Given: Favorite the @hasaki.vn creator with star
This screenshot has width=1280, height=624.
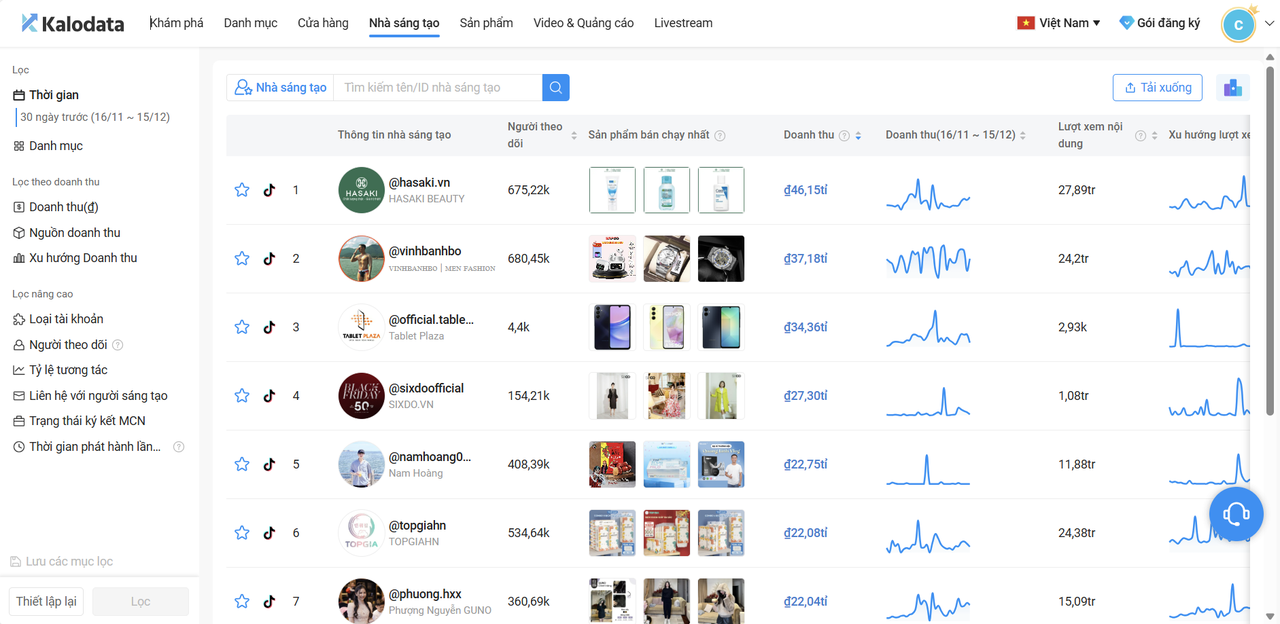Looking at the screenshot, I should click(242, 190).
